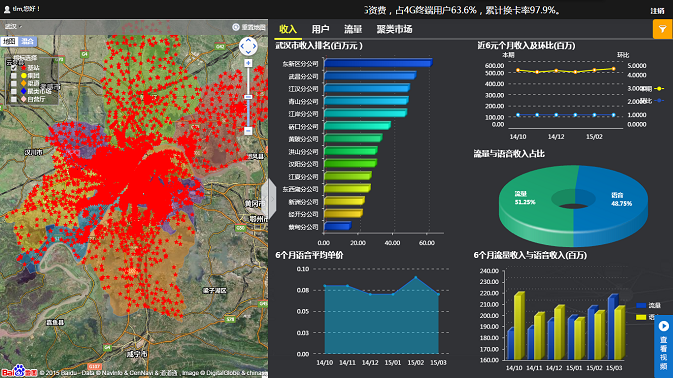Collapse the map panel with the side arrow handle
The image size is (673, 378).
pyautogui.click(x=269, y=200)
